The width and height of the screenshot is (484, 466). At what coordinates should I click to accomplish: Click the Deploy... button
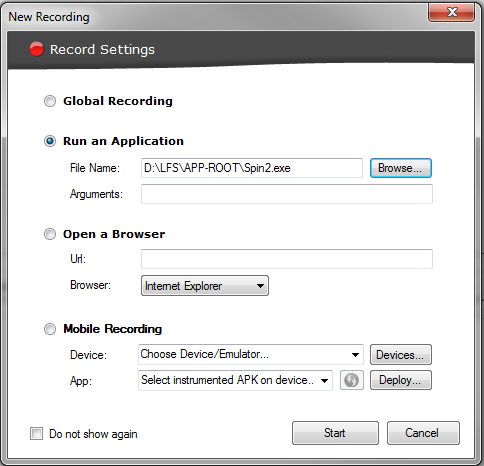(x=401, y=380)
